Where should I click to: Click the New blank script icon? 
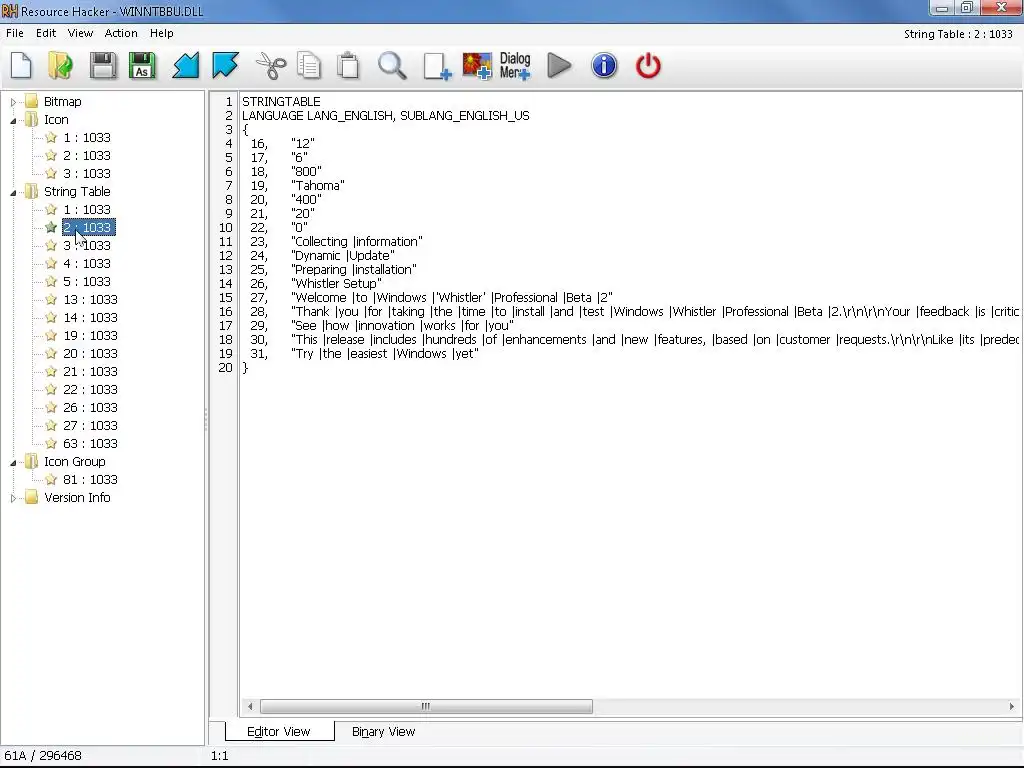pos(22,66)
